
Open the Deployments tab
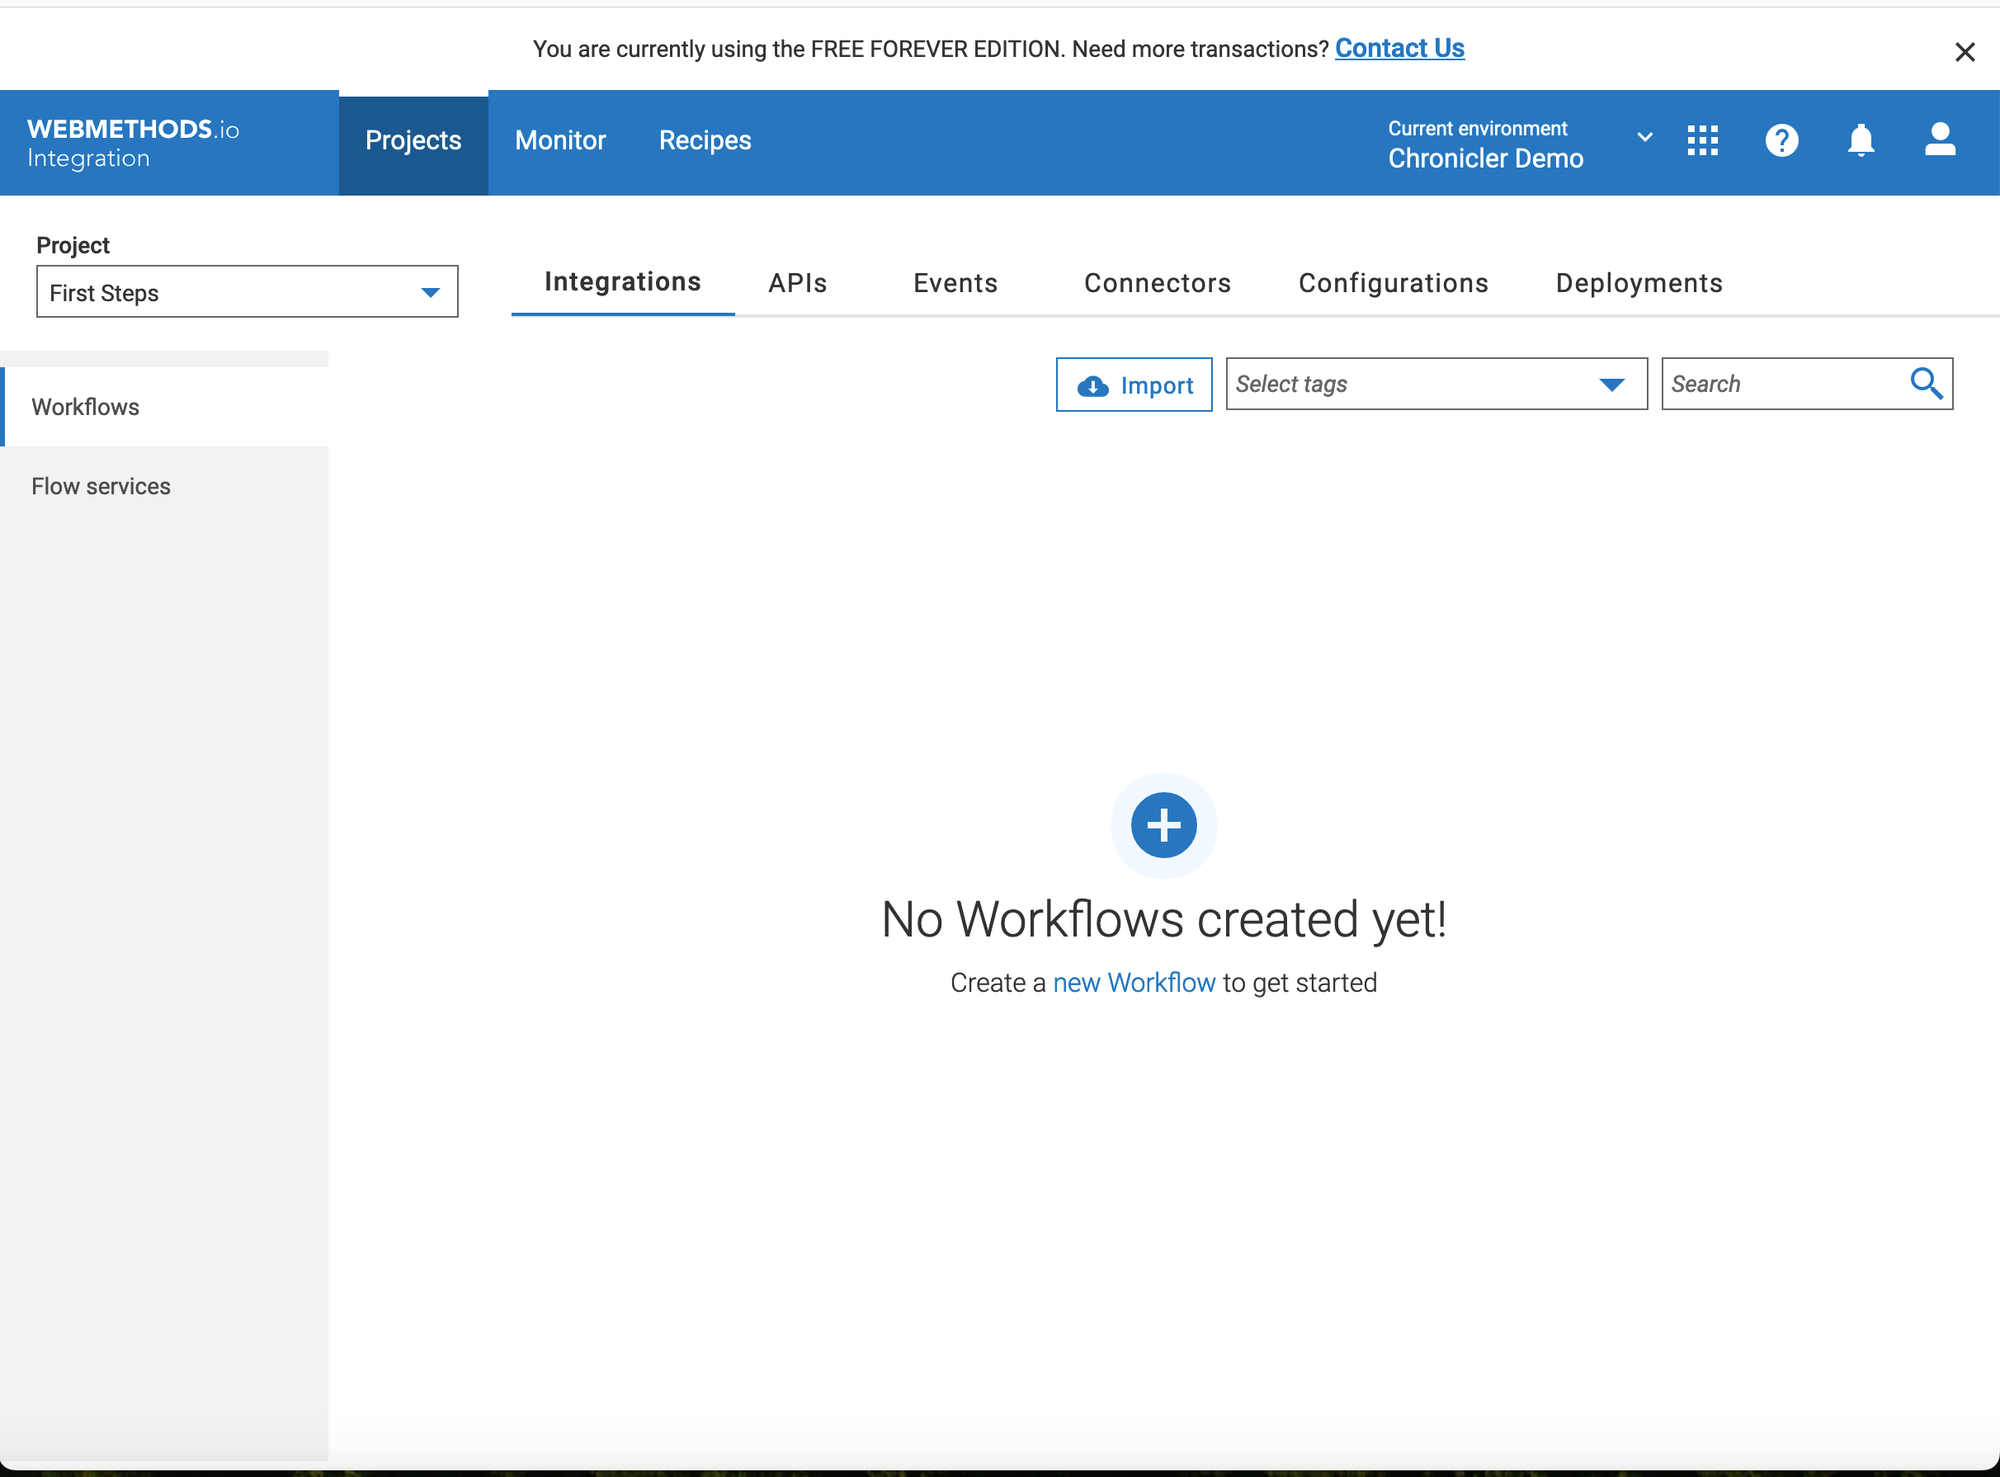coord(1638,283)
